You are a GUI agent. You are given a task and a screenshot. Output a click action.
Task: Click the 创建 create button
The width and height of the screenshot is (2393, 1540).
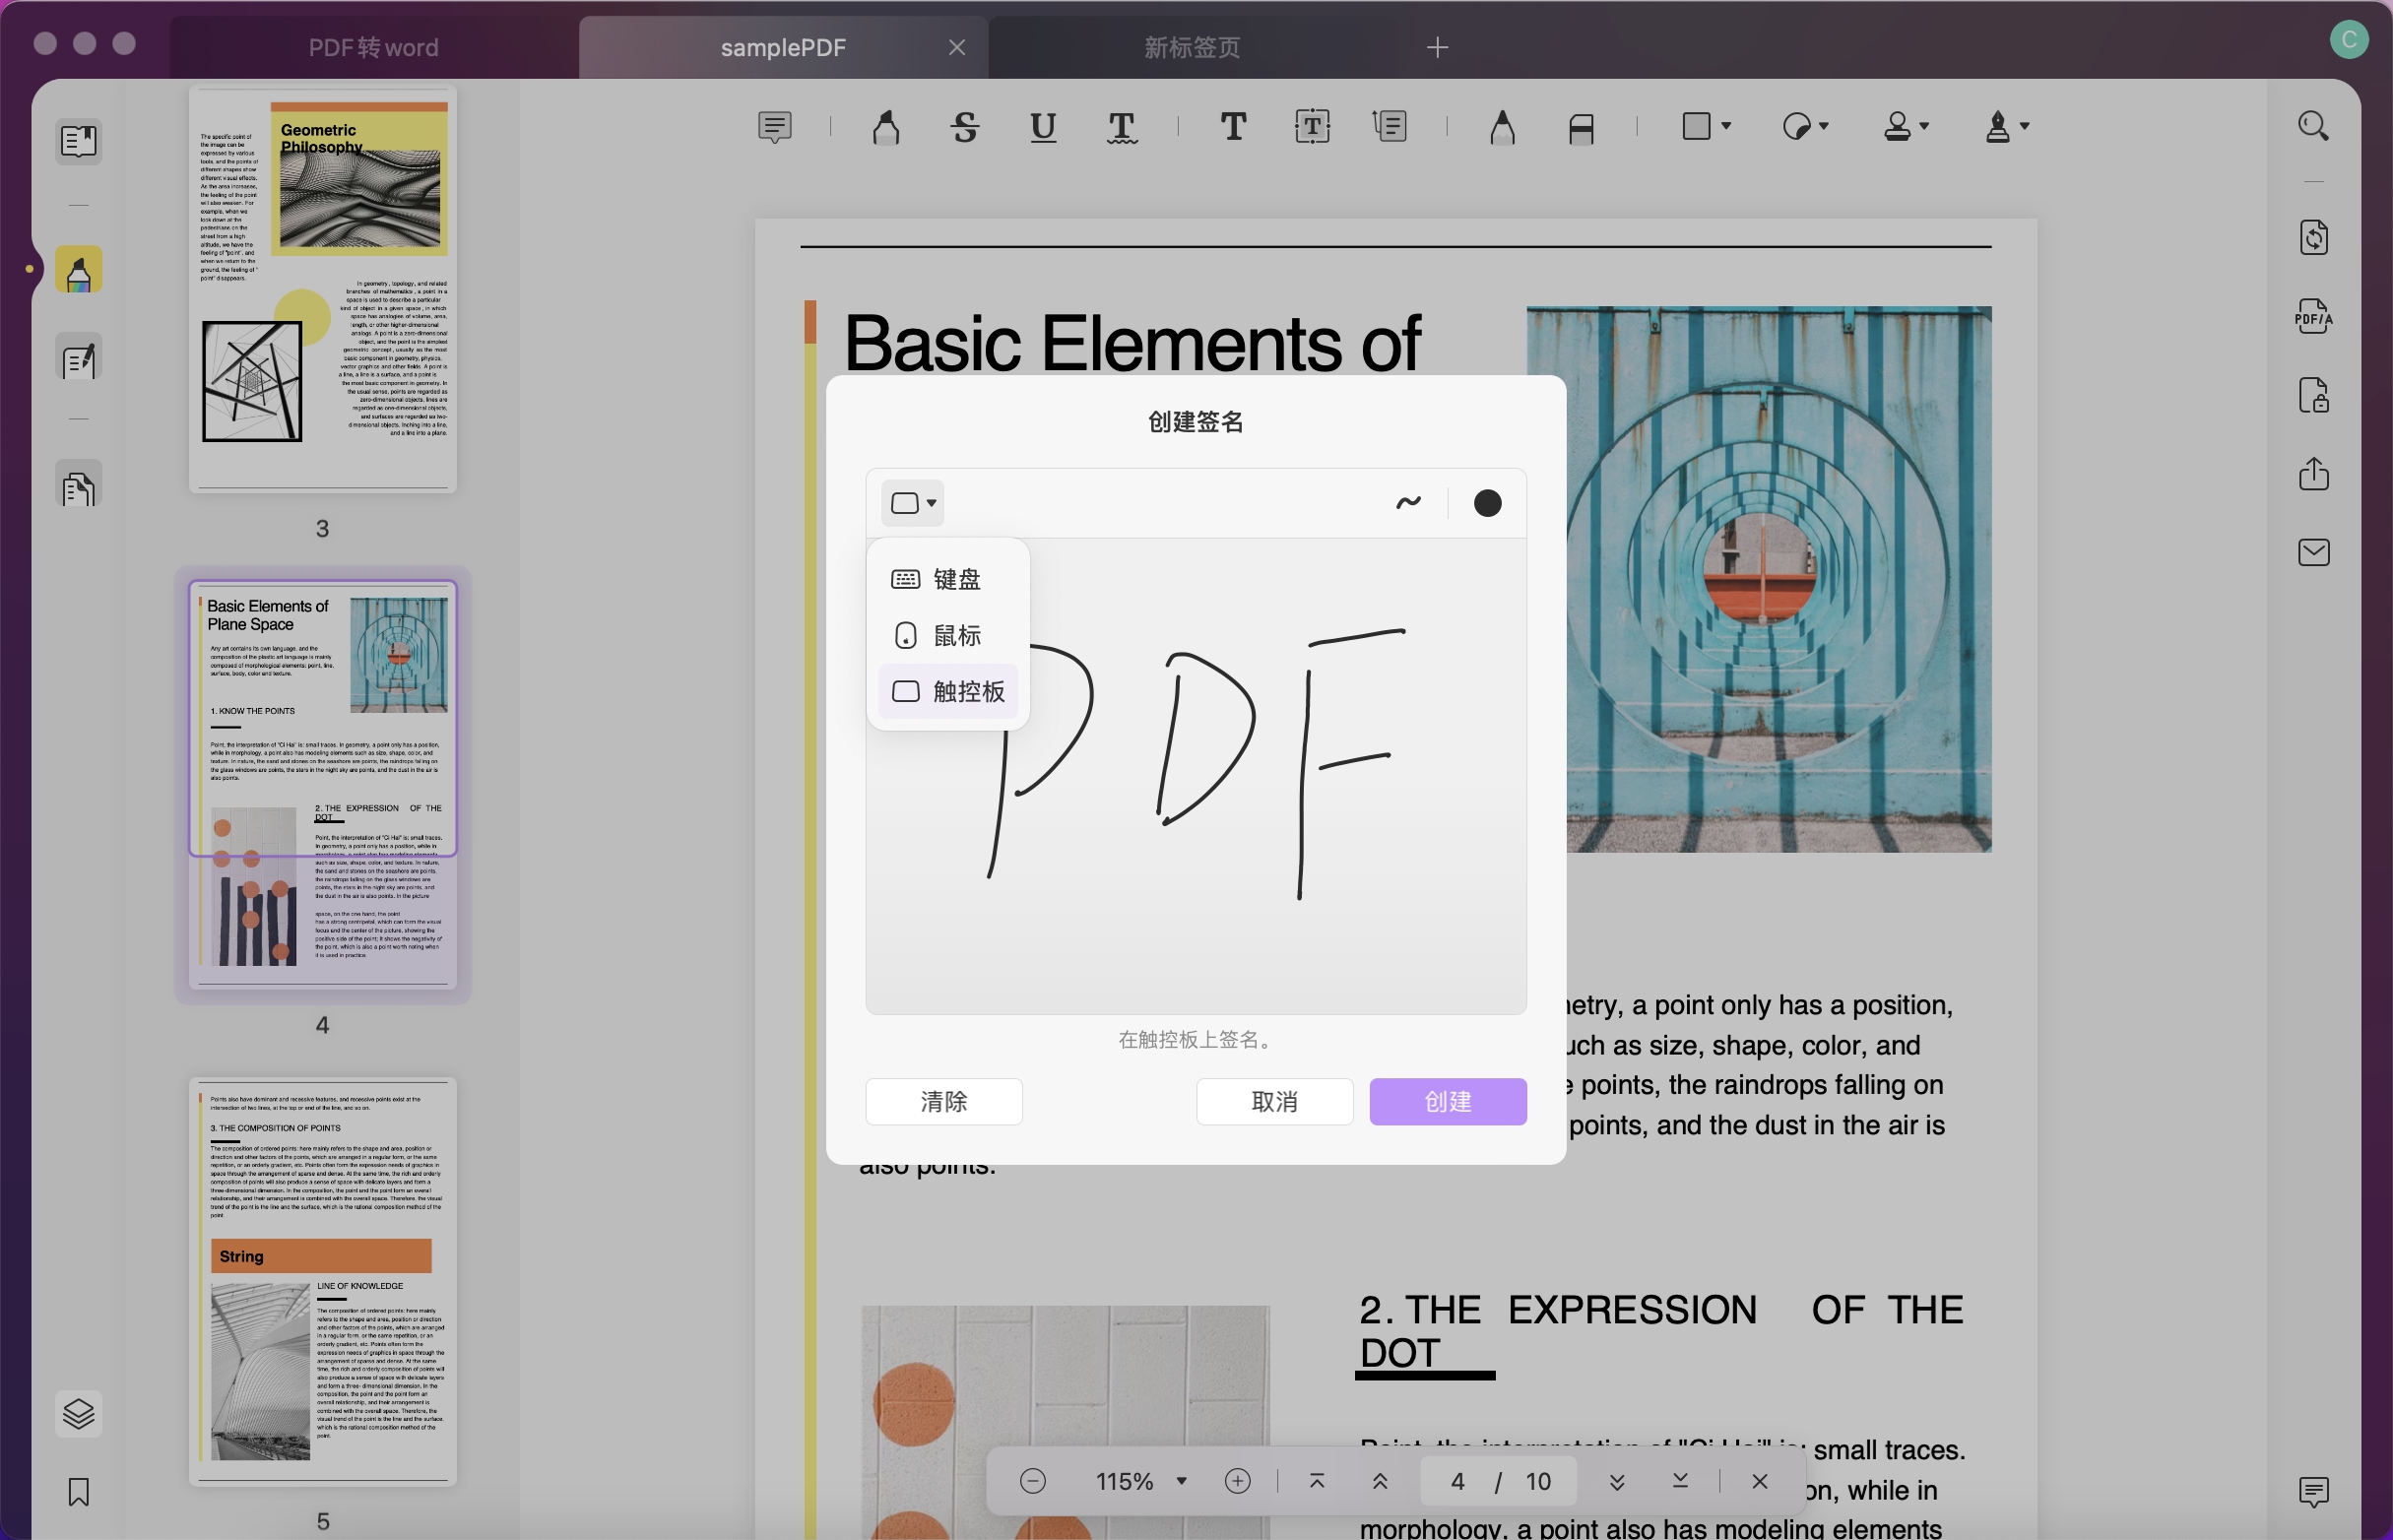(x=1448, y=1101)
